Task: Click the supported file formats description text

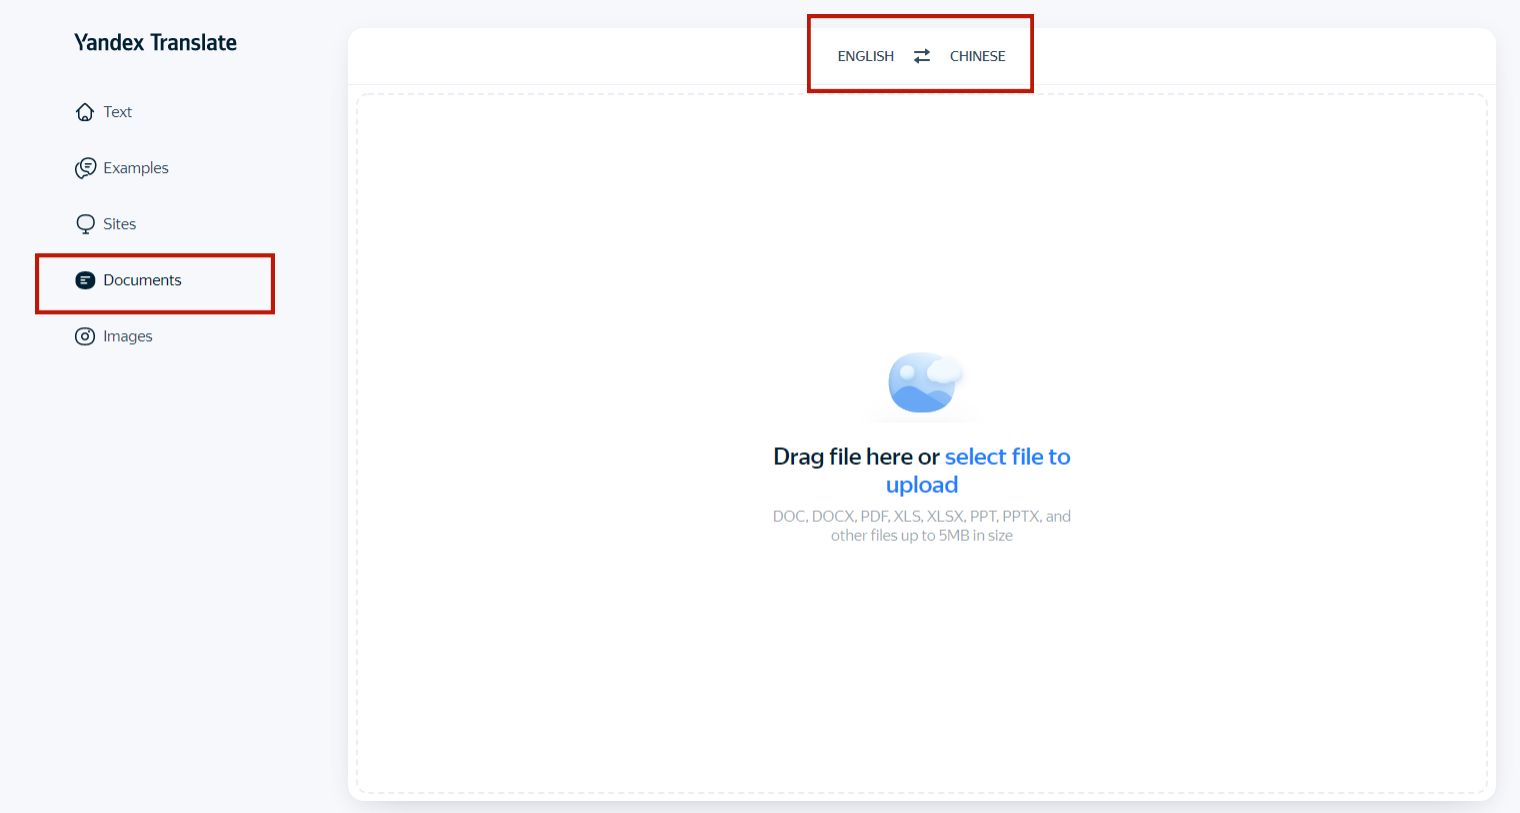Action: (x=922, y=526)
